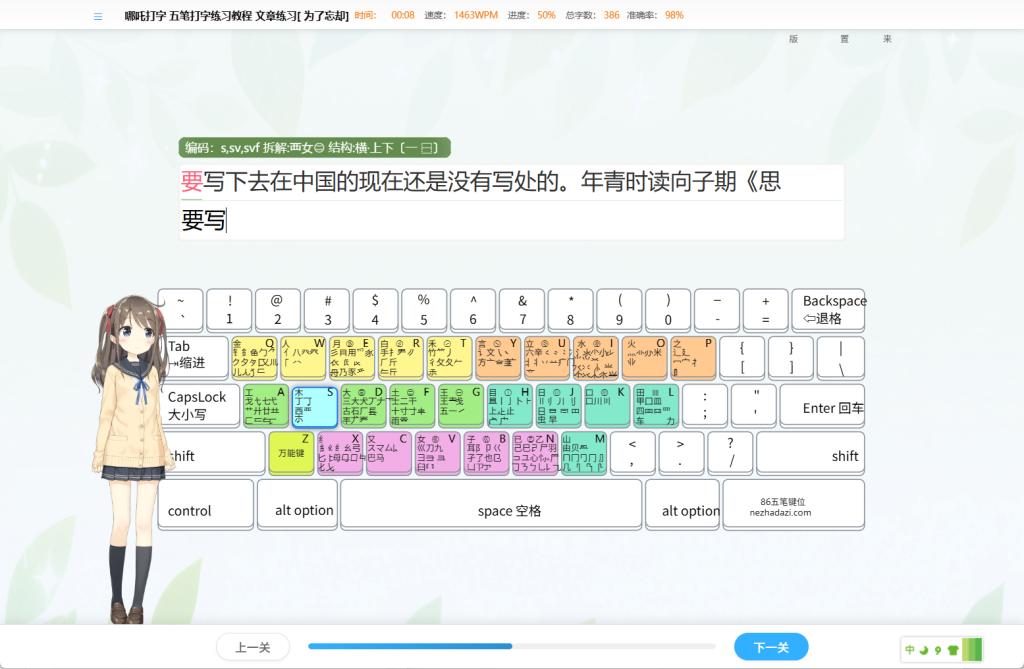Viewport: 1024px width, 669px height.
Task: Click the 置 item at top right
Action: 844,39
